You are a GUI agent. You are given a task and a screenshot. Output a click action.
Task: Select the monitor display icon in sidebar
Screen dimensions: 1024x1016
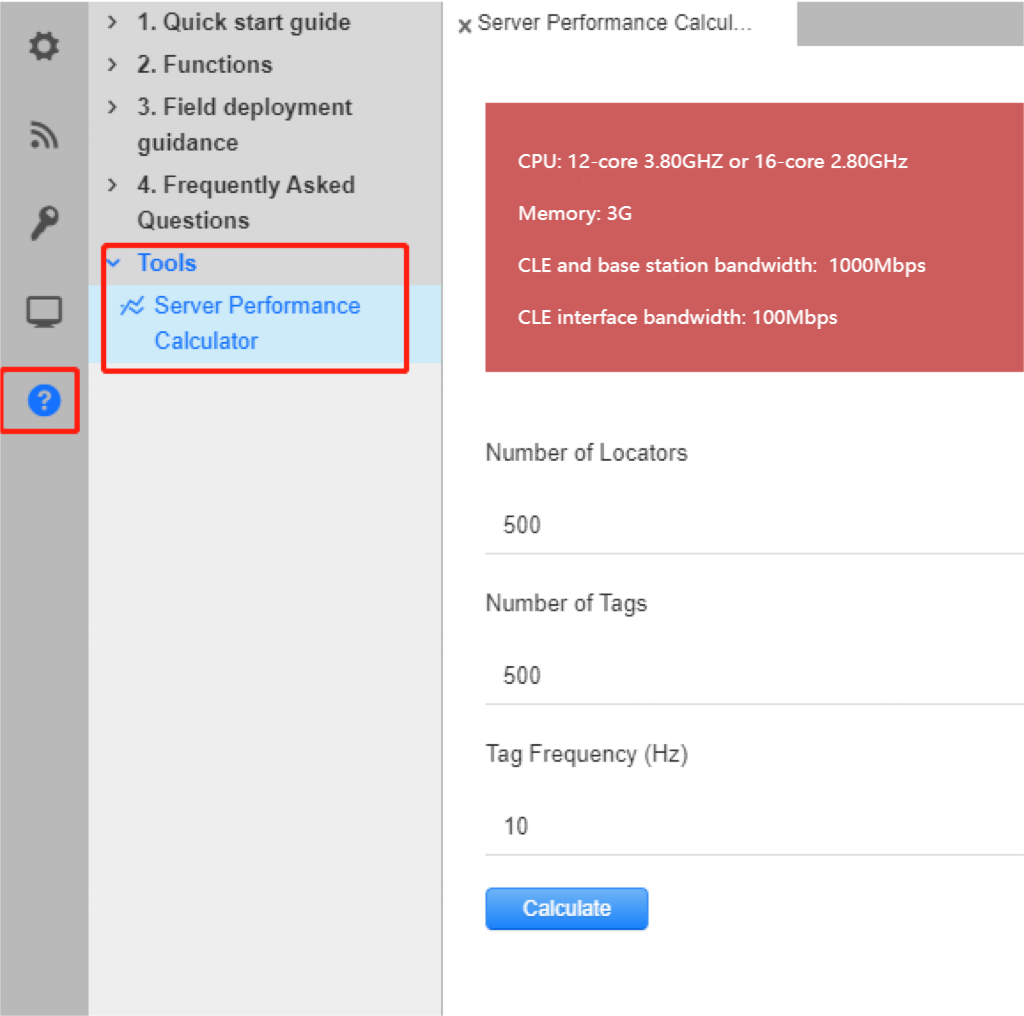click(x=43, y=312)
